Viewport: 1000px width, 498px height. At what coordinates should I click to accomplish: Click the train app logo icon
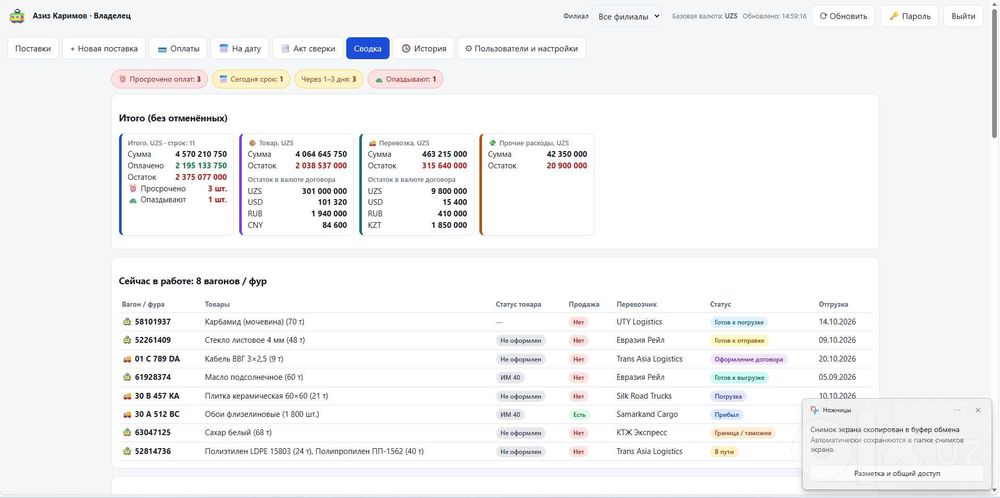click(17, 16)
